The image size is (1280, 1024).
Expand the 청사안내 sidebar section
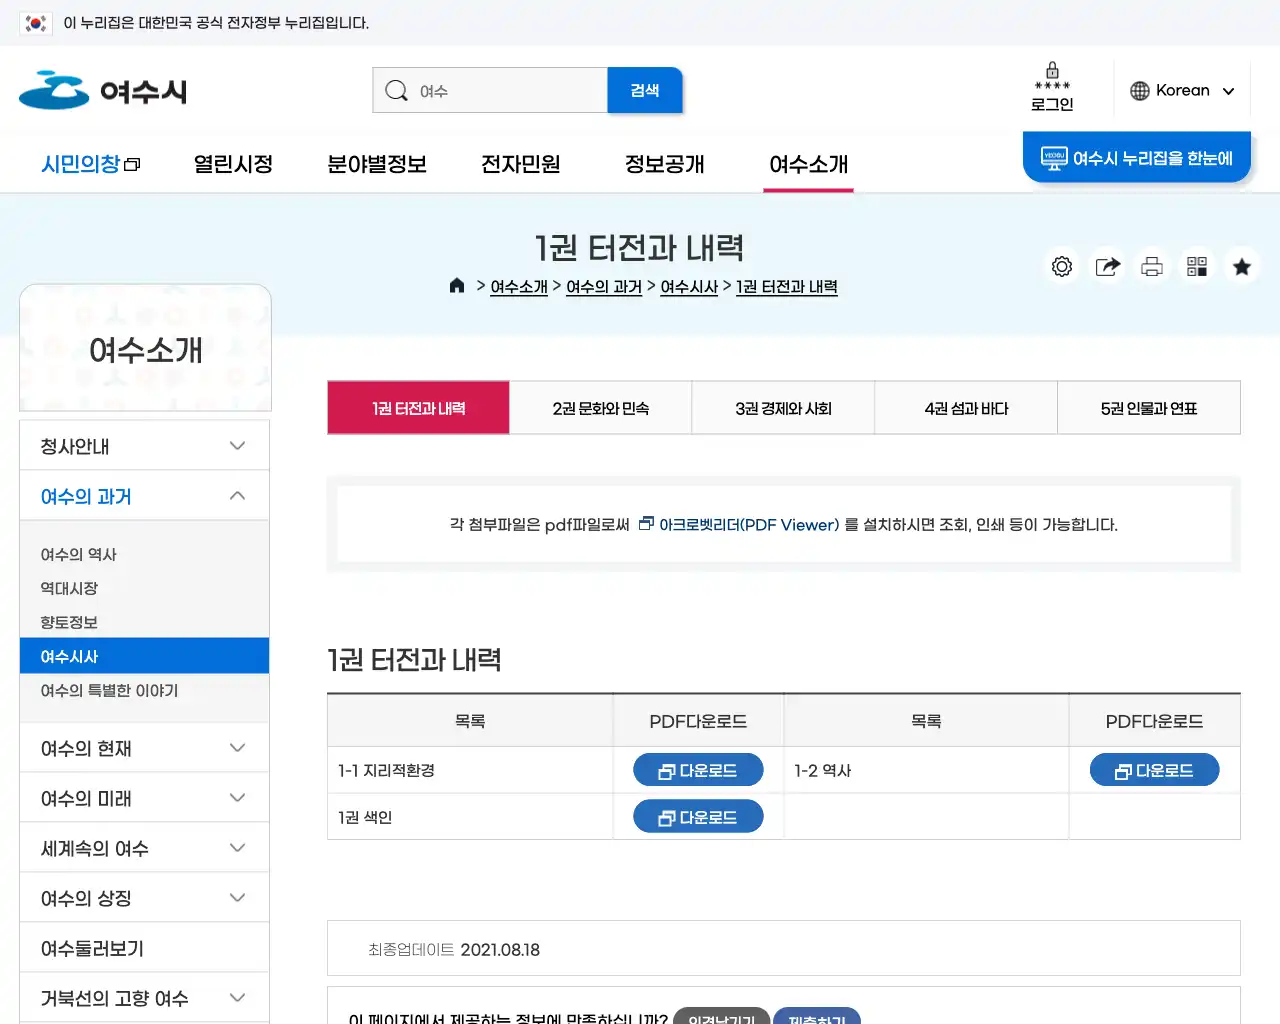237,446
